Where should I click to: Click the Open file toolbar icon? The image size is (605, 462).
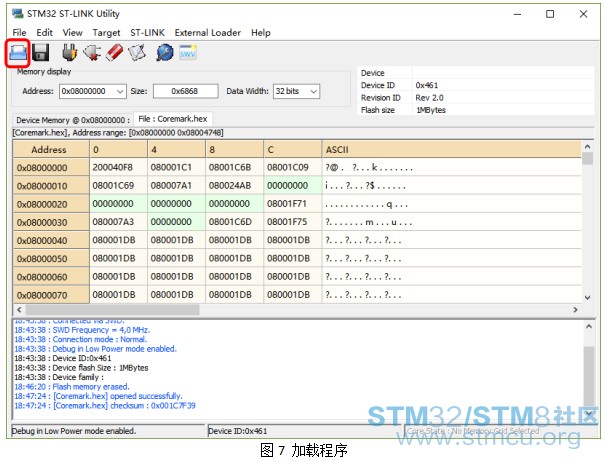pos(18,53)
